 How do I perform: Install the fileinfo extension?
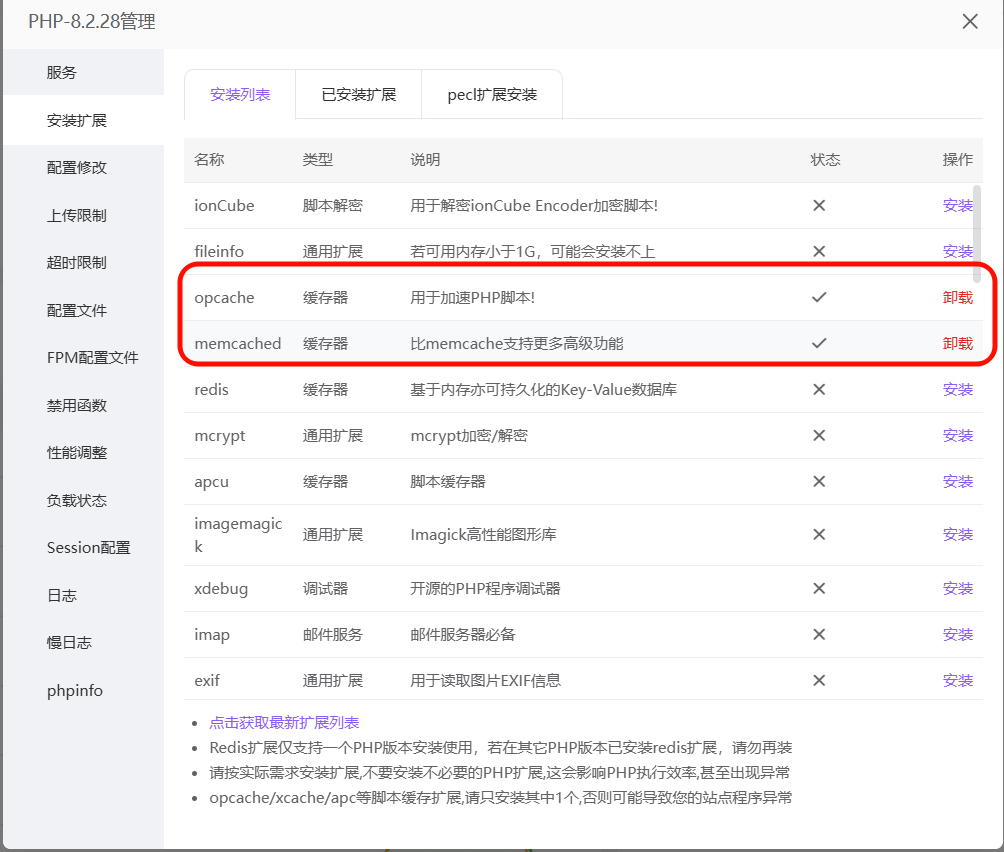[x=957, y=252]
